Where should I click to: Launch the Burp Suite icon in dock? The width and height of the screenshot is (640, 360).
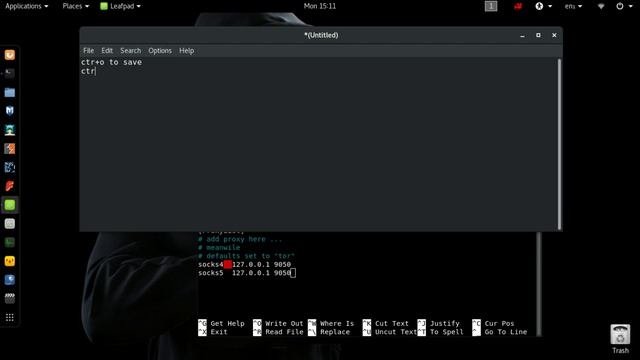(10, 149)
